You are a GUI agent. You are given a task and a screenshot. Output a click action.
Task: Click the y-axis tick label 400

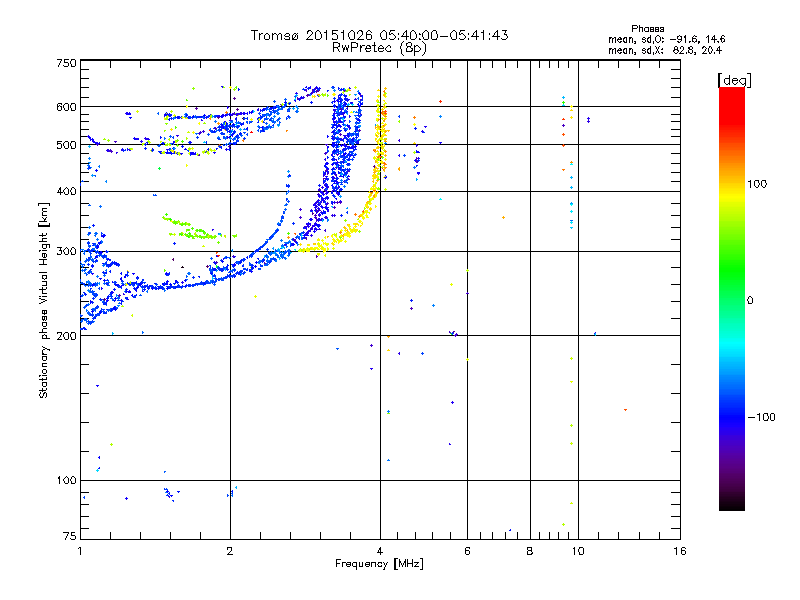[66, 191]
